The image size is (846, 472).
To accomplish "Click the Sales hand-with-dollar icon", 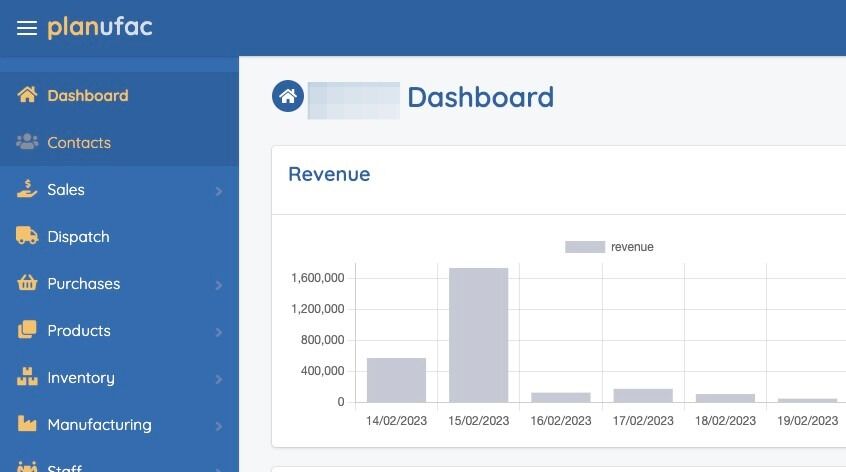I will pos(27,189).
